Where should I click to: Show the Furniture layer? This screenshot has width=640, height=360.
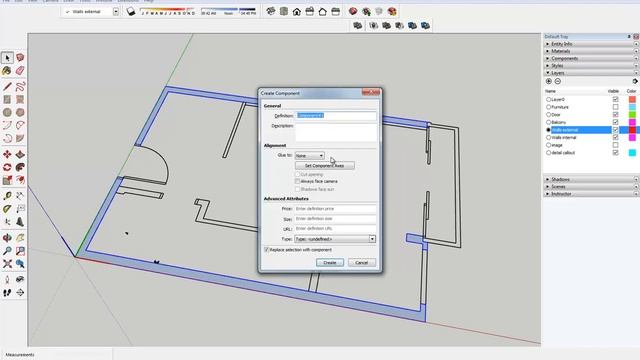[x=615, y=107]
